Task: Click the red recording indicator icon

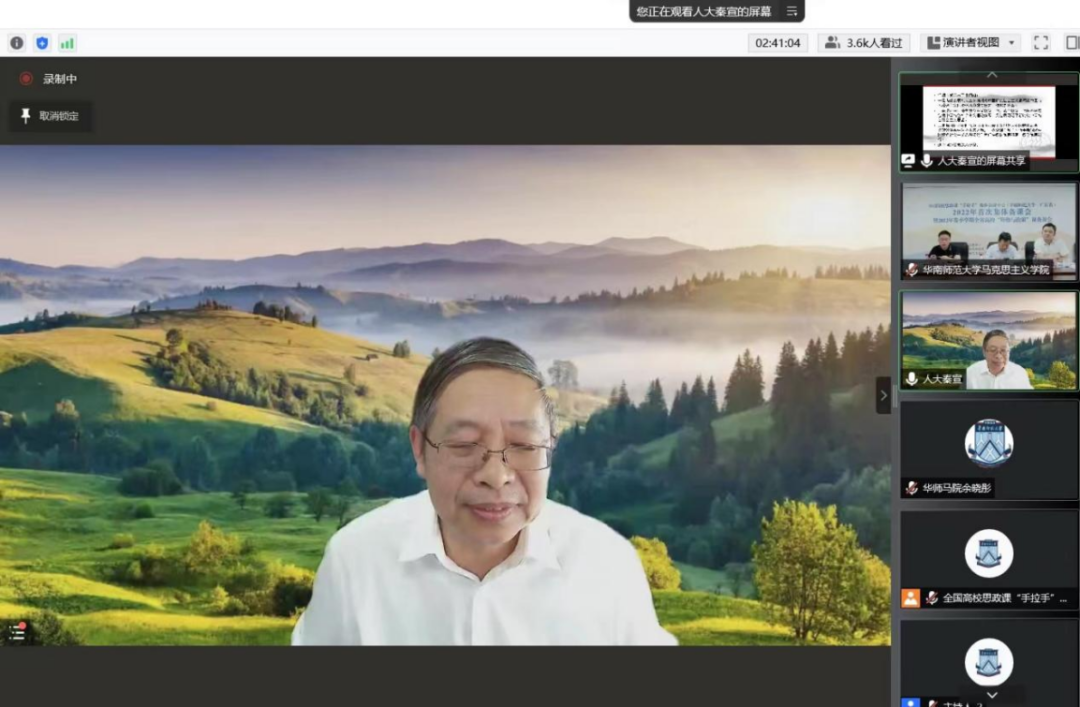Action: 26,79
